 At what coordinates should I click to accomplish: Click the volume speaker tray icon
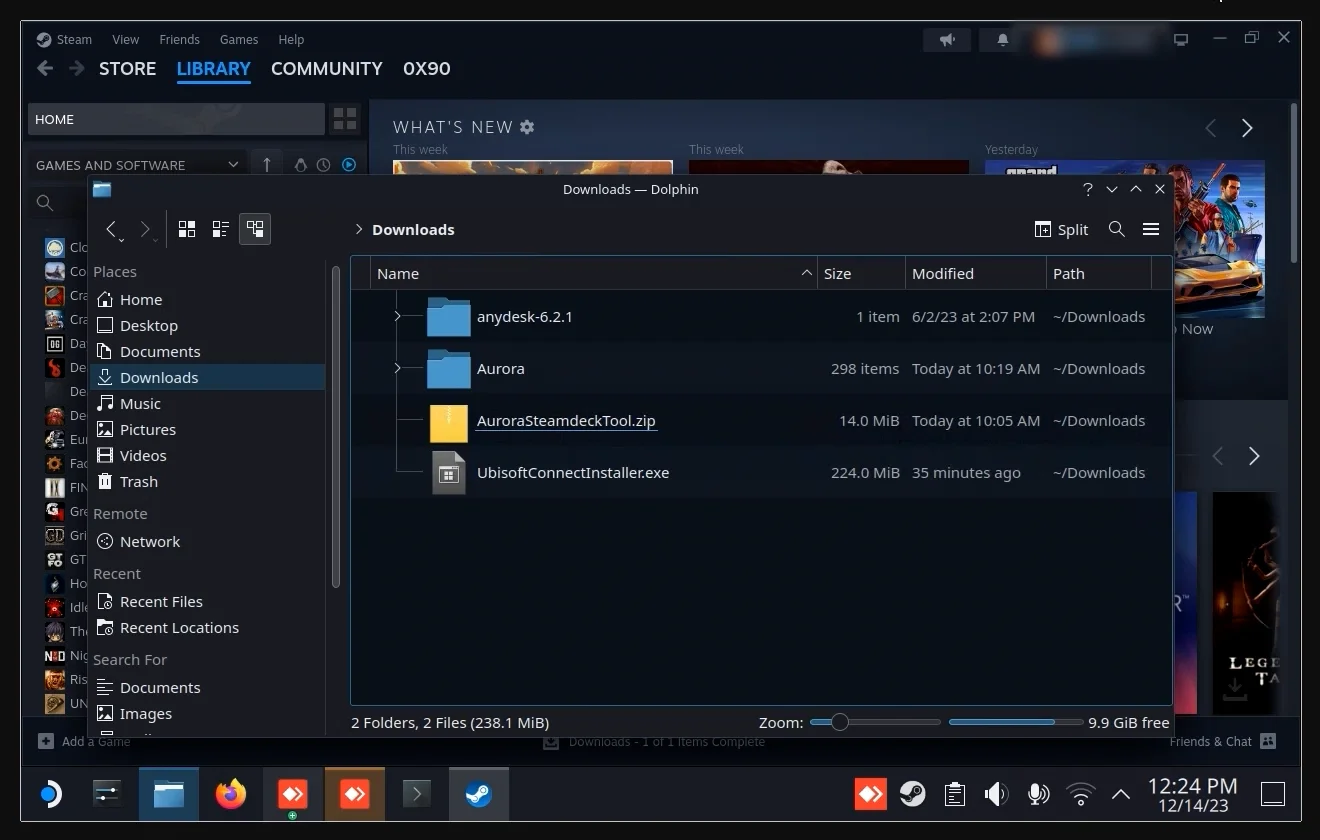pos(996,795)
